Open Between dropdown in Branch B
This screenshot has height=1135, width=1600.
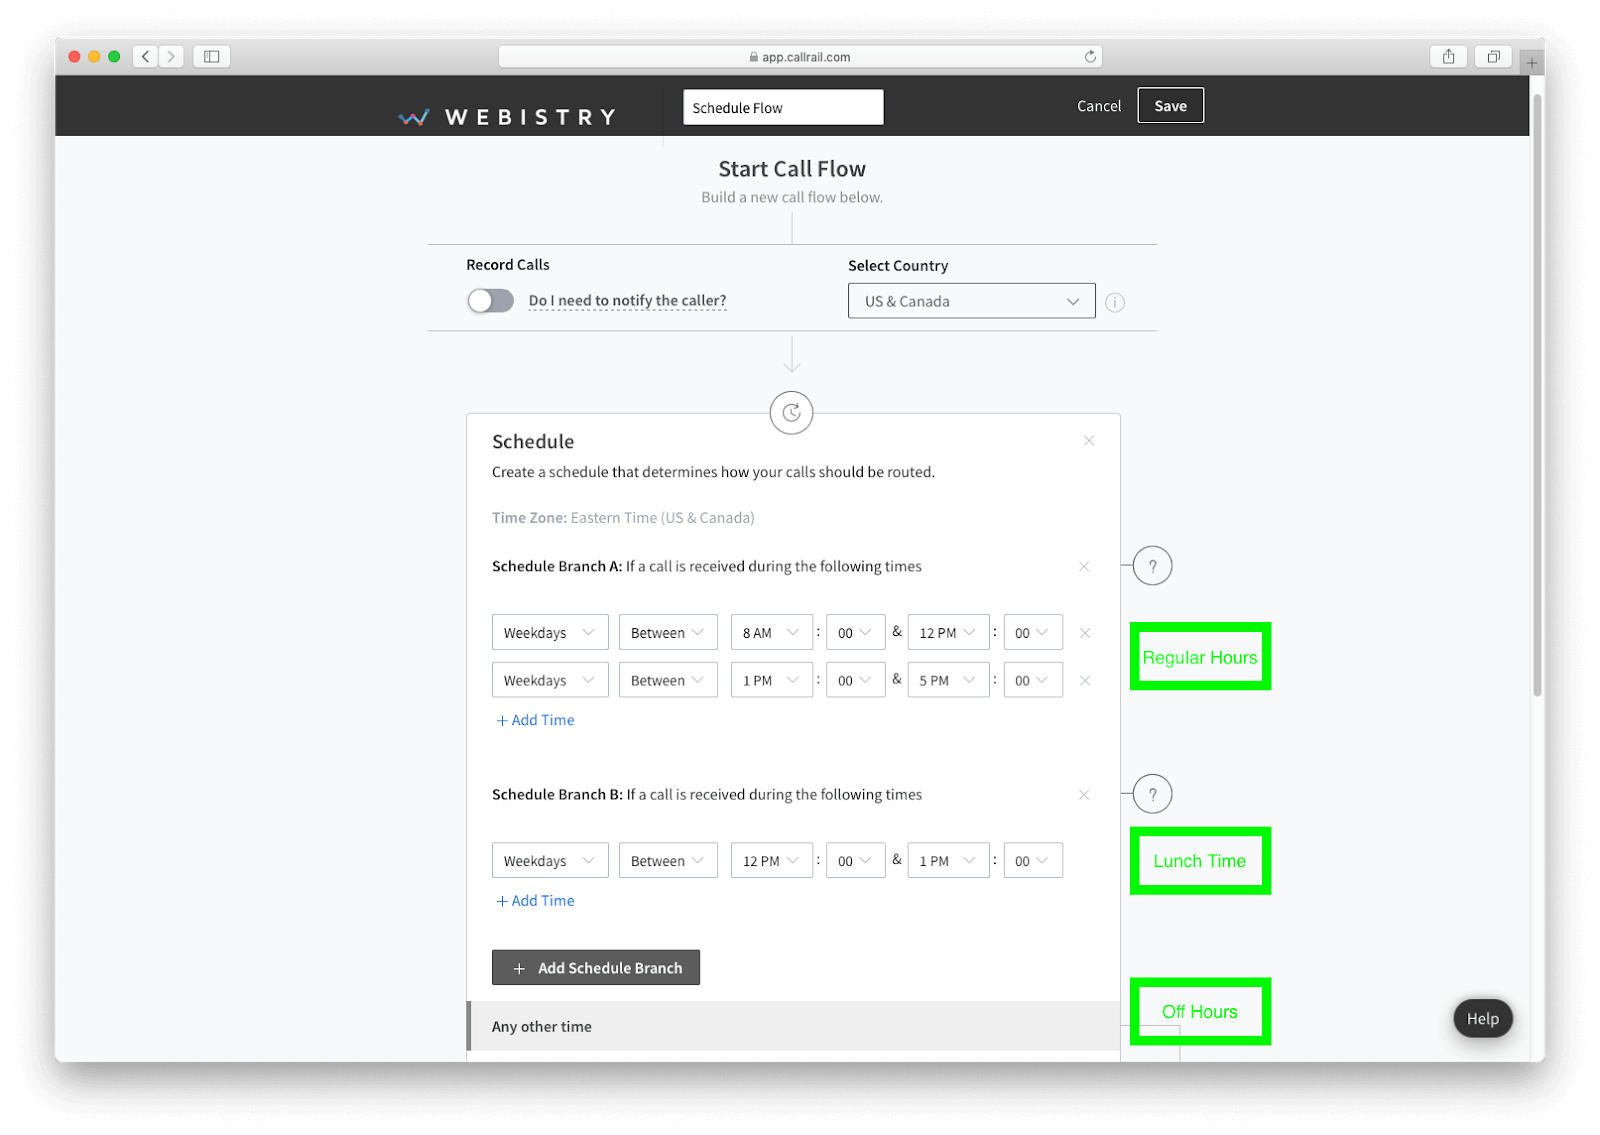[668, 861]
